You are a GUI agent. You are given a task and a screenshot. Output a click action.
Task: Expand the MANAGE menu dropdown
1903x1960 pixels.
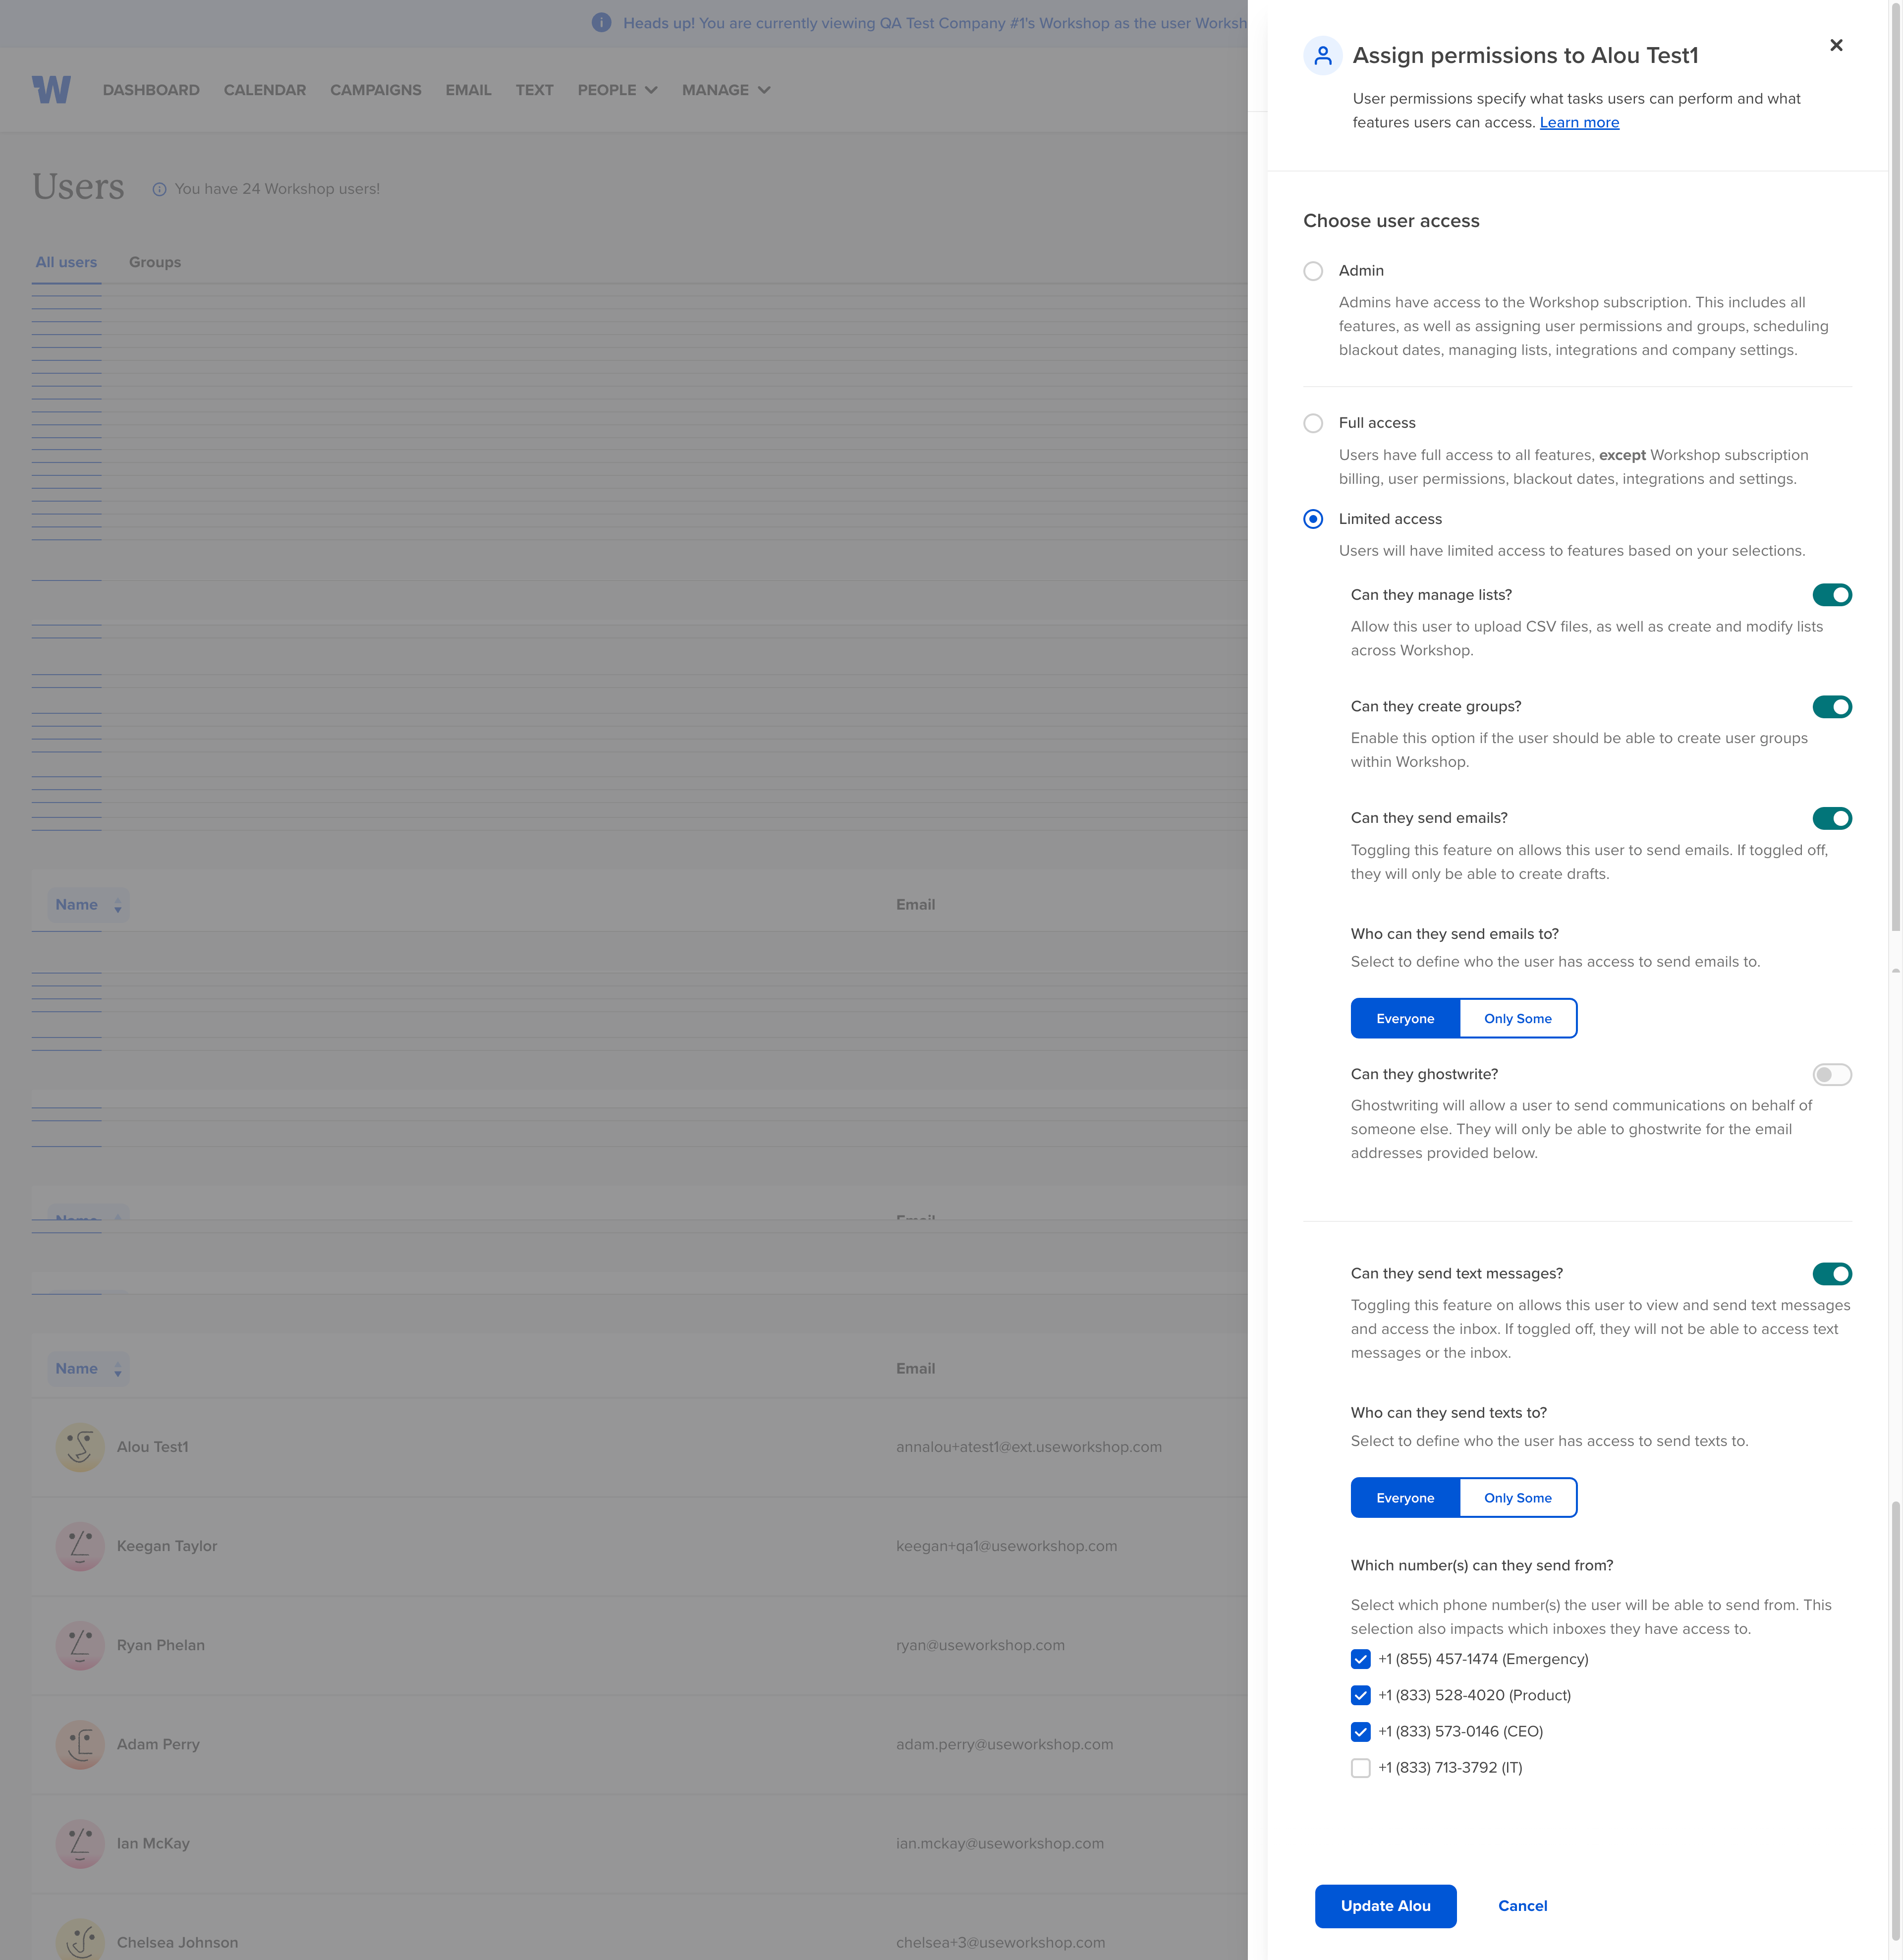(726, 90)
